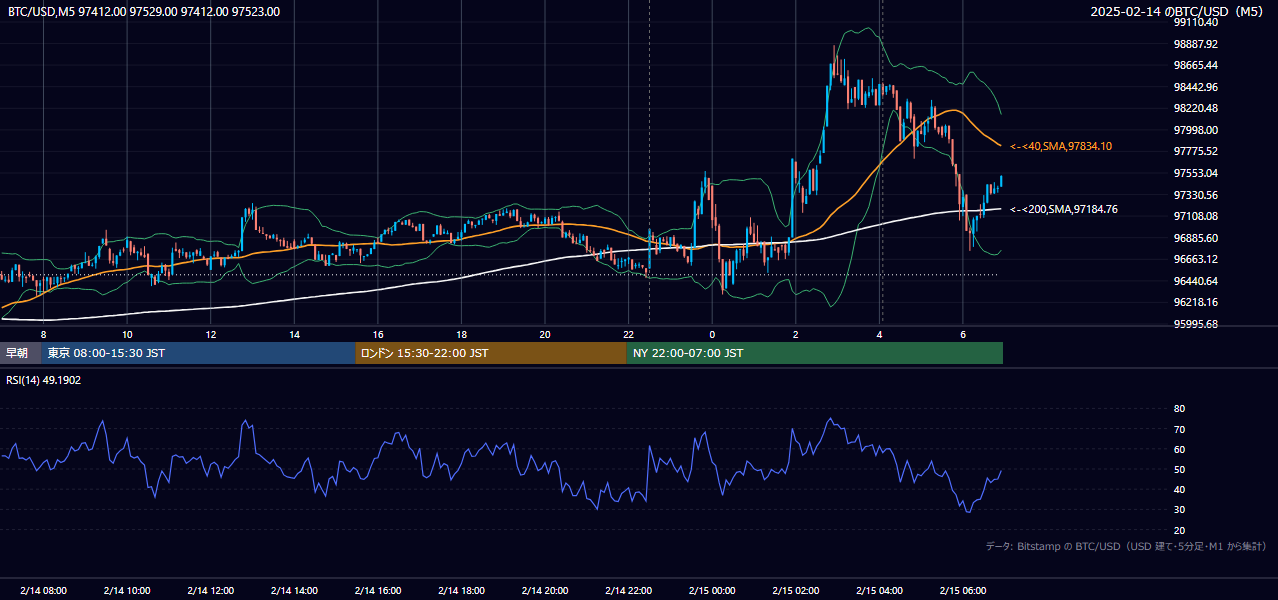
Task: Click hour label 8 on price chart axis
Action: click(x=43, y=334)
